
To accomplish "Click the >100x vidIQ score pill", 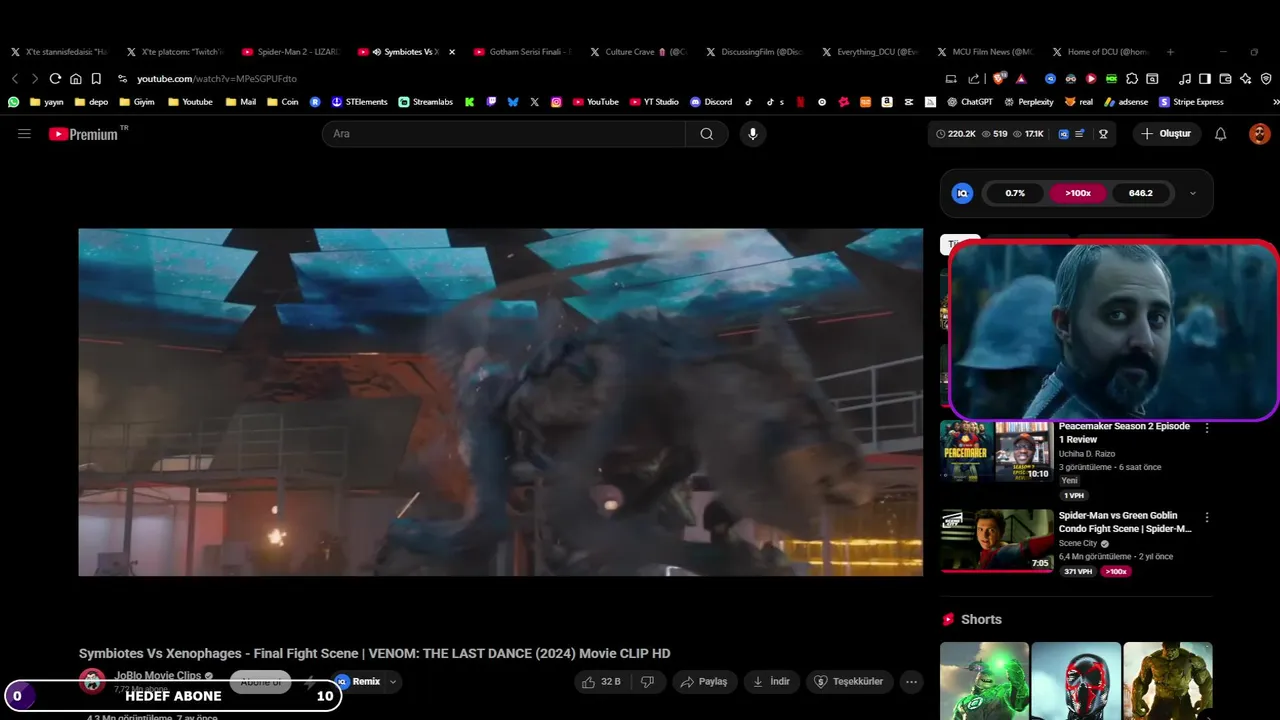I will pyautogui.click(x=1078, y=193).
